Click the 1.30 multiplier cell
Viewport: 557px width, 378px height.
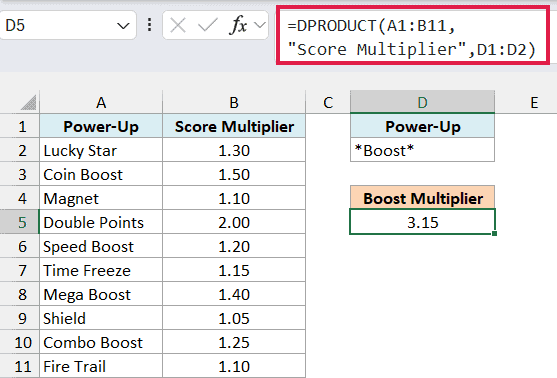coord(234,150)
